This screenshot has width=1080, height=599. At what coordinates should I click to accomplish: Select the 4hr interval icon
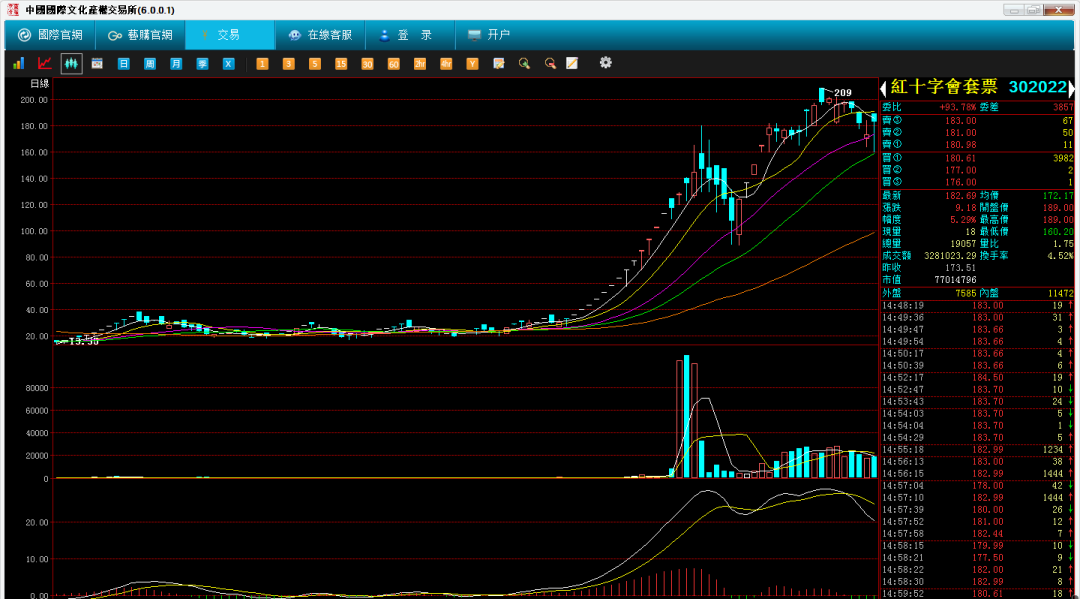click(x=446, y=63)
